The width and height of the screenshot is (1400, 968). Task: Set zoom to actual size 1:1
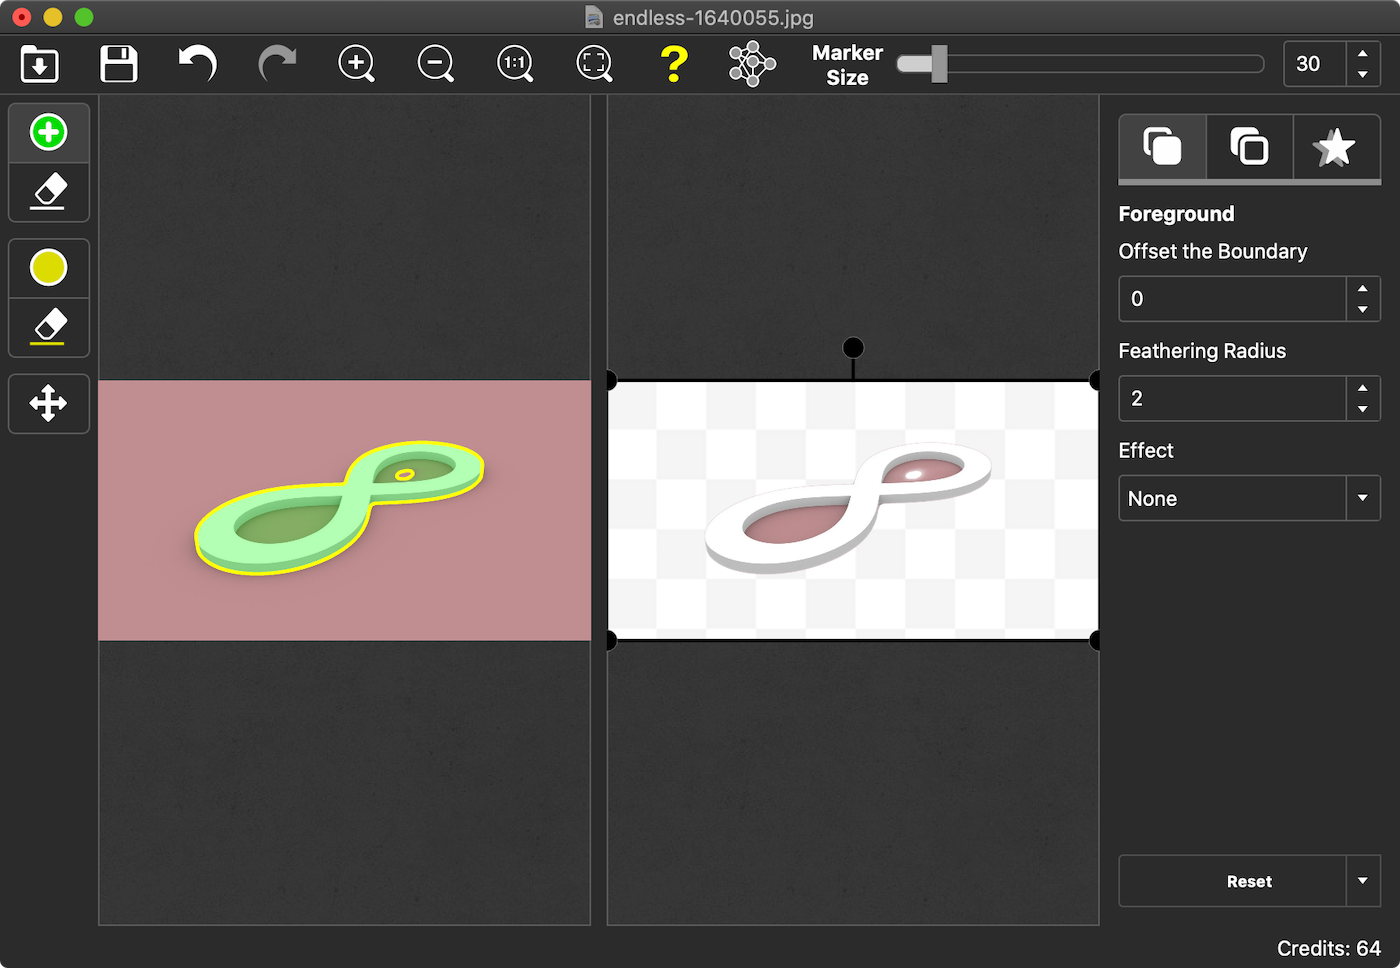tap(515, 64)
